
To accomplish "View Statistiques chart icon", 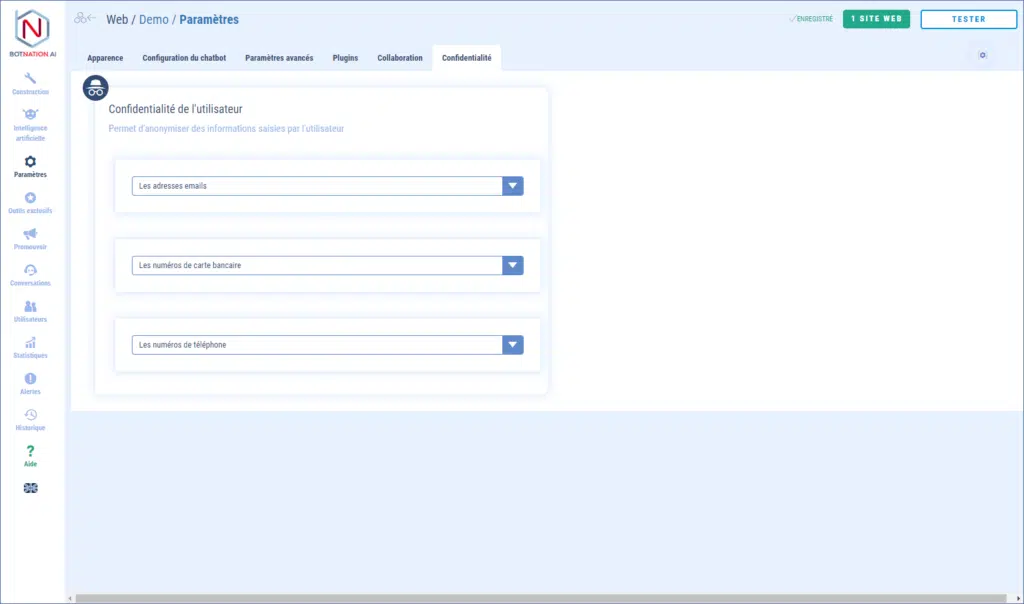I will point(30,342).
